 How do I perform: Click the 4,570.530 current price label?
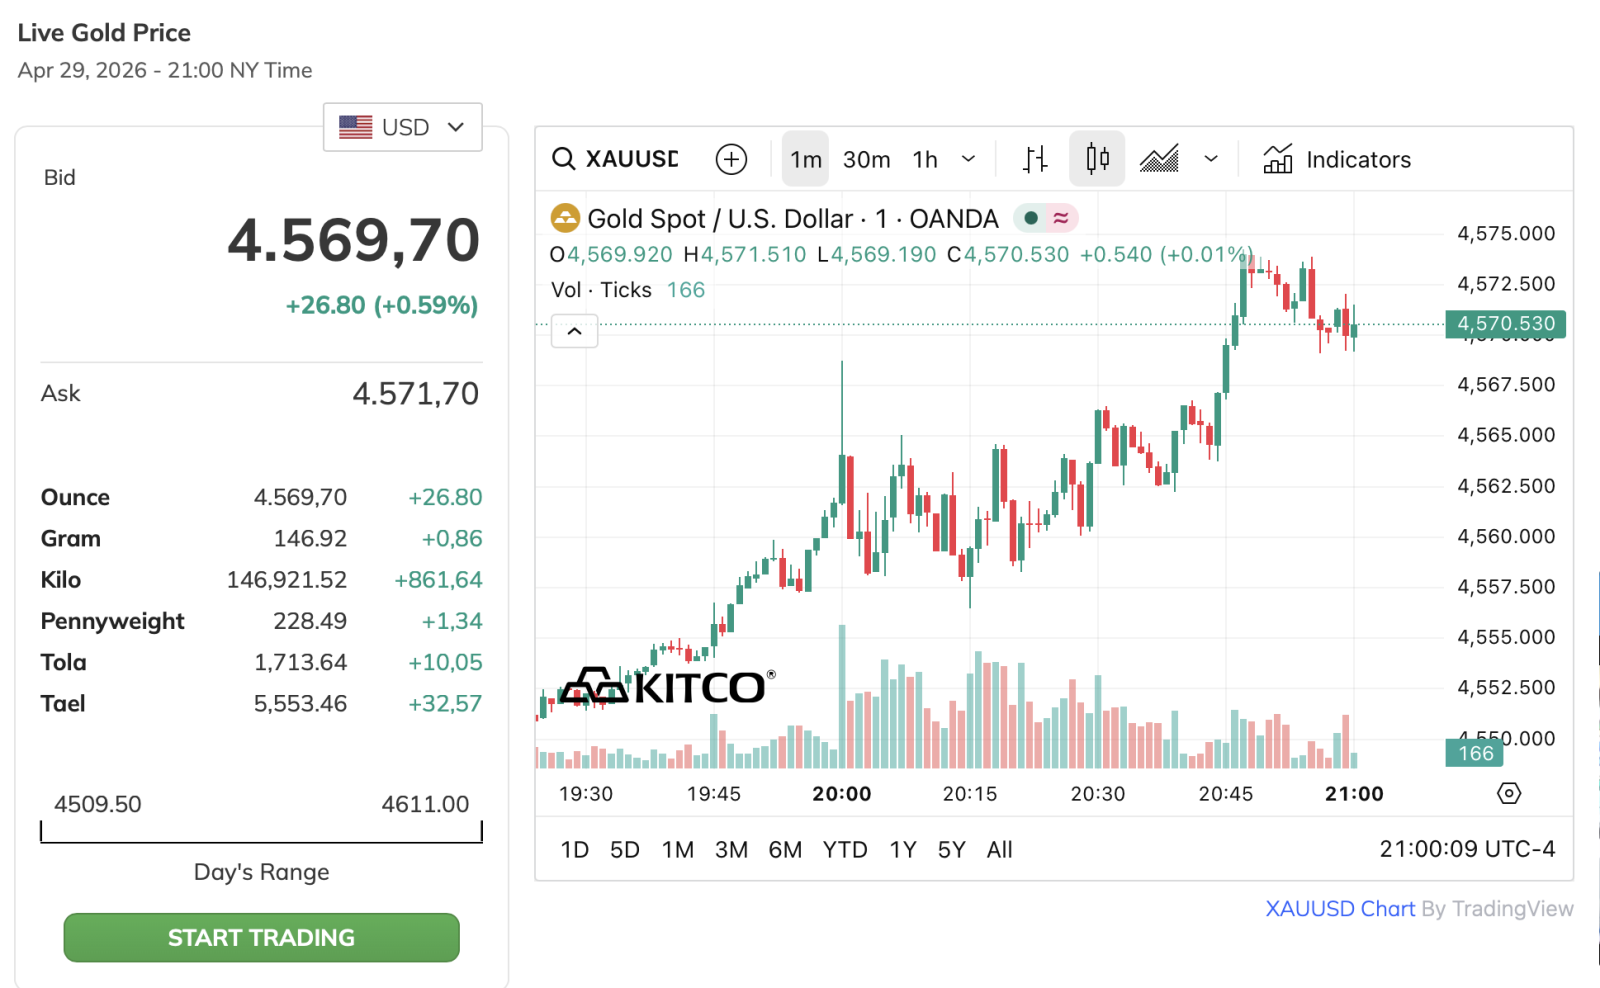[x=1505, y=324]
